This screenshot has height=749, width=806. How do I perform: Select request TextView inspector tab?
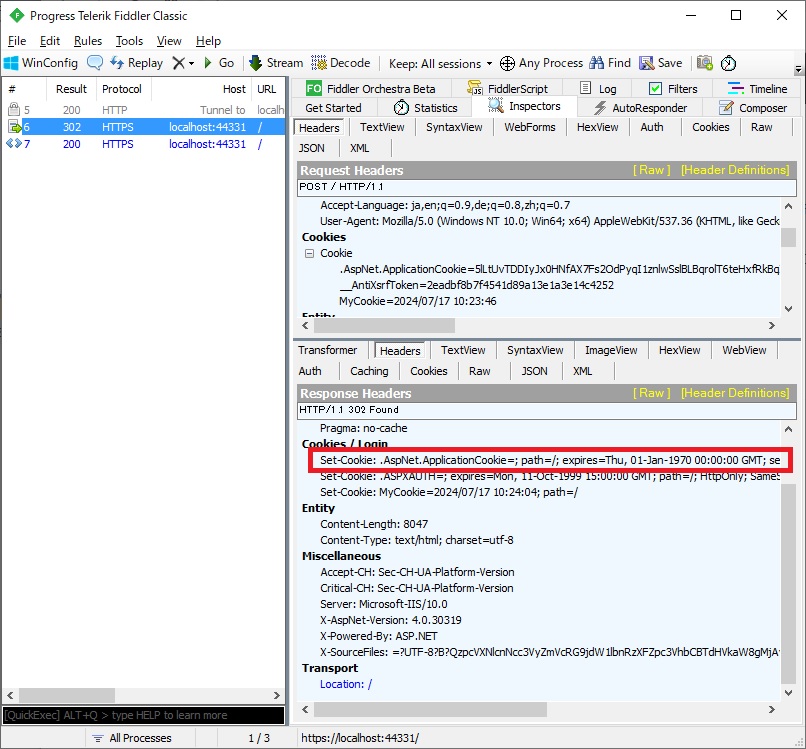[x=382, y=127]
